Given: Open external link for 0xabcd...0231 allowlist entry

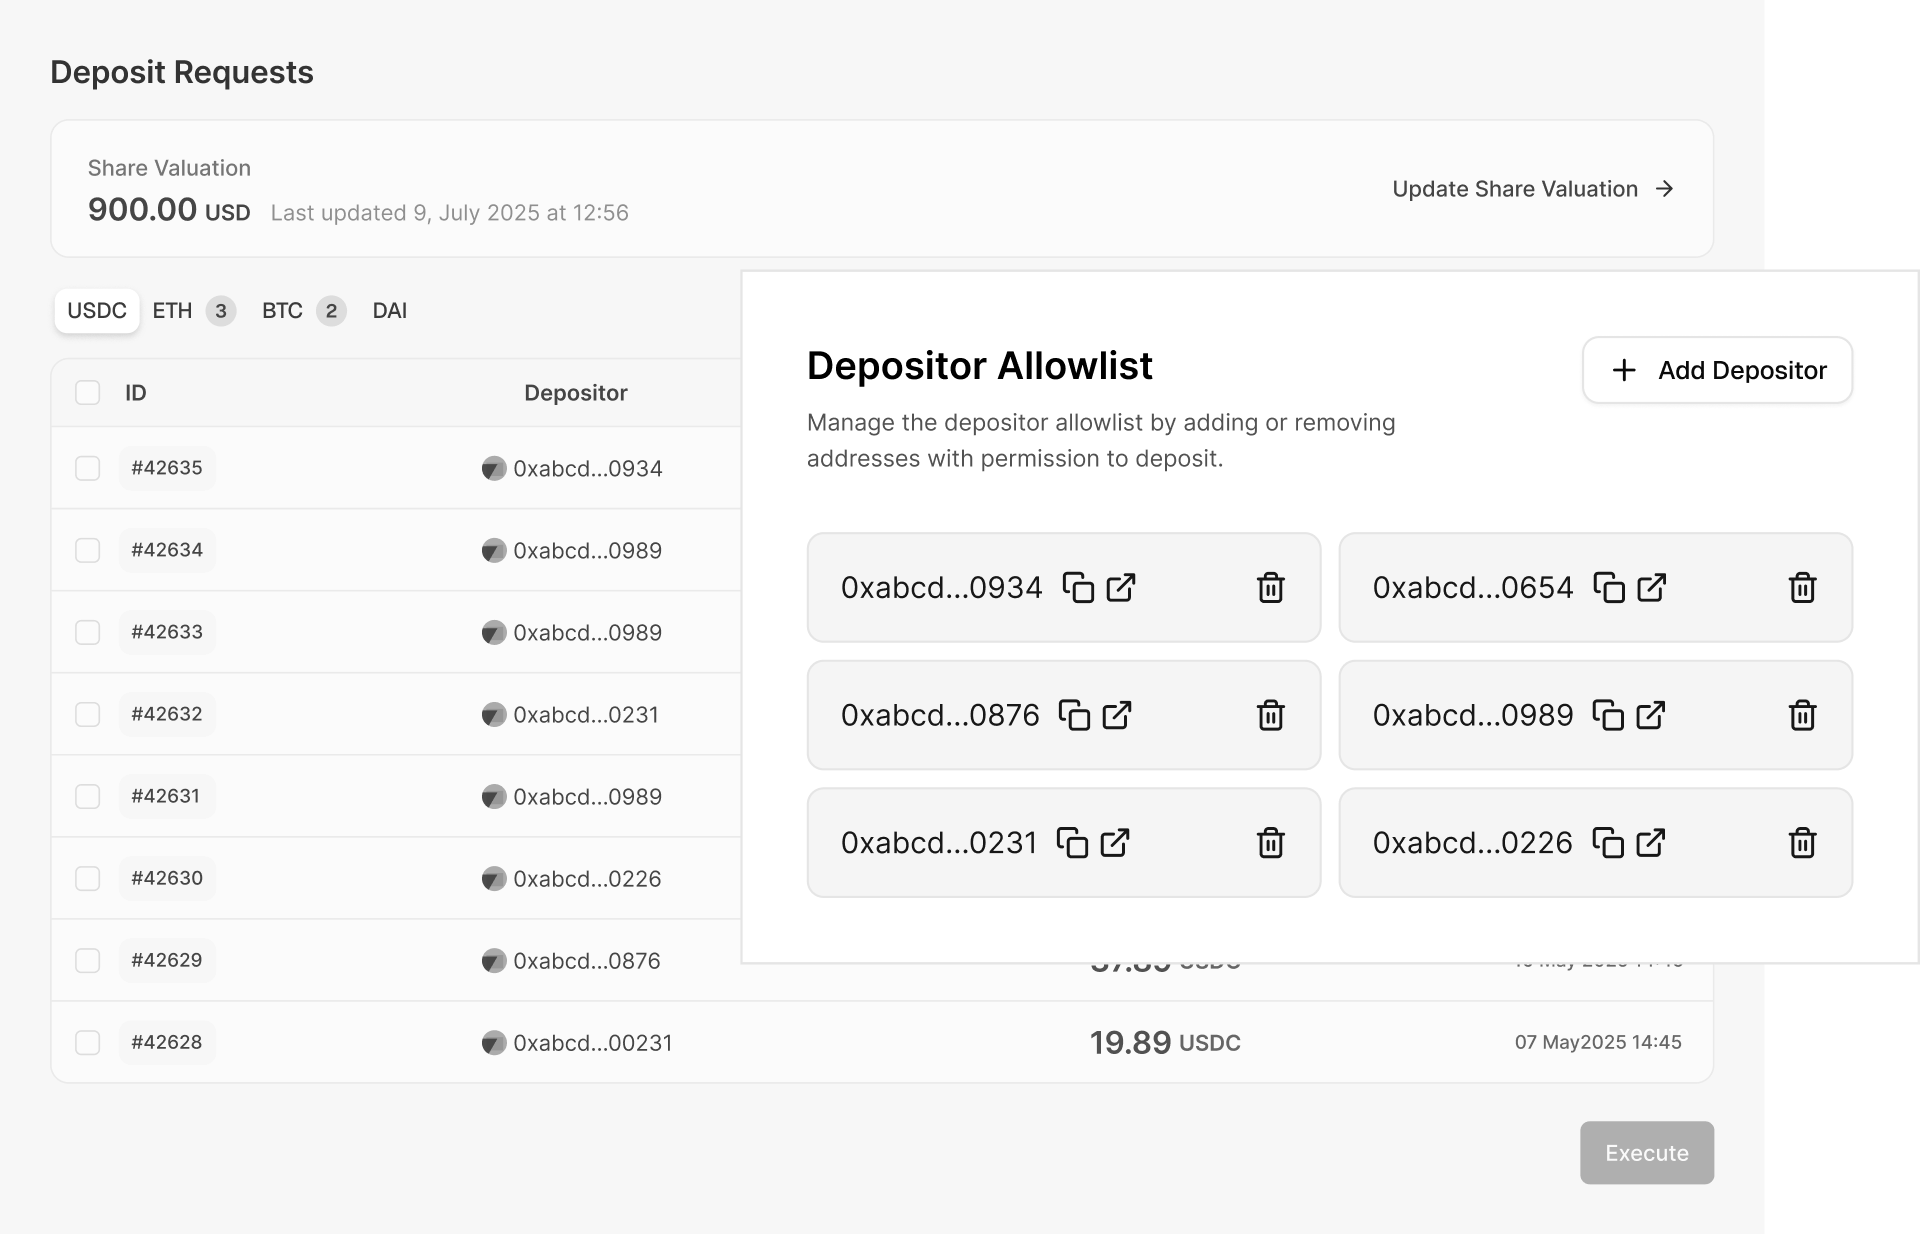Looking at the screenshot, I should tap(1115, 843).
